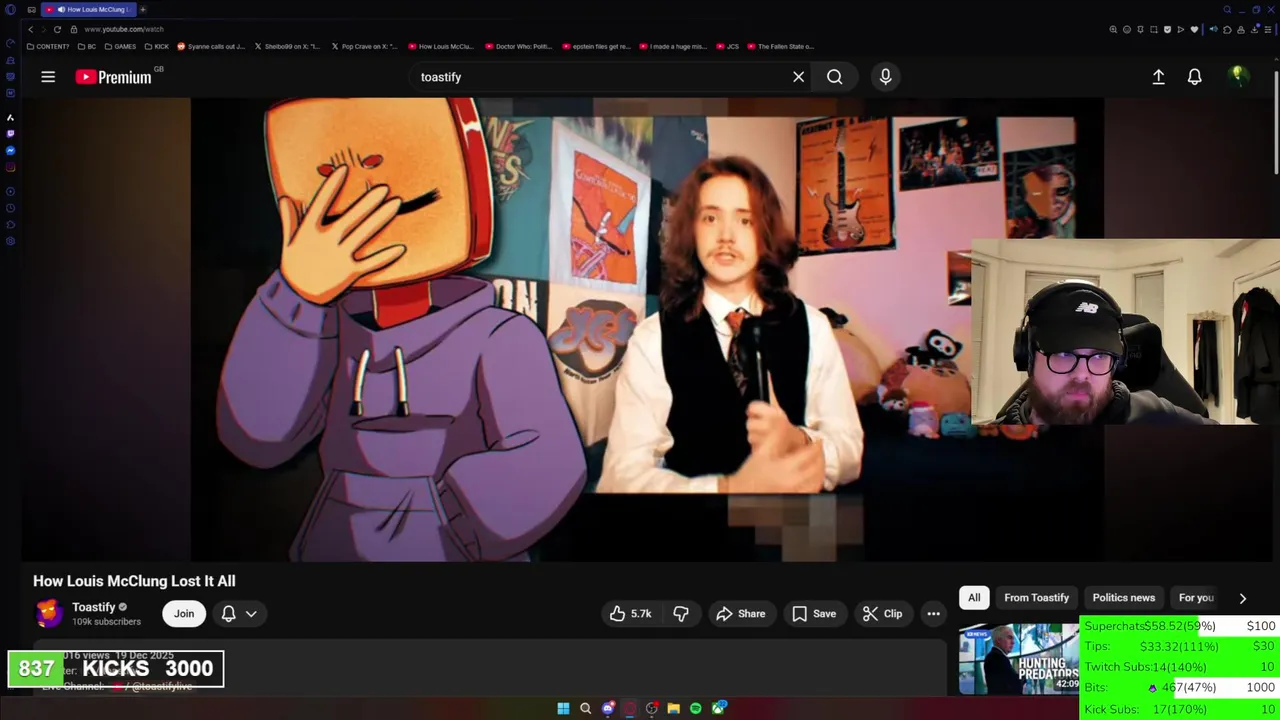The height and width of the screenshot is (720, 1280).
Task: Open 'epstein files get re...' bookmark
Action: tap(596, 46)
